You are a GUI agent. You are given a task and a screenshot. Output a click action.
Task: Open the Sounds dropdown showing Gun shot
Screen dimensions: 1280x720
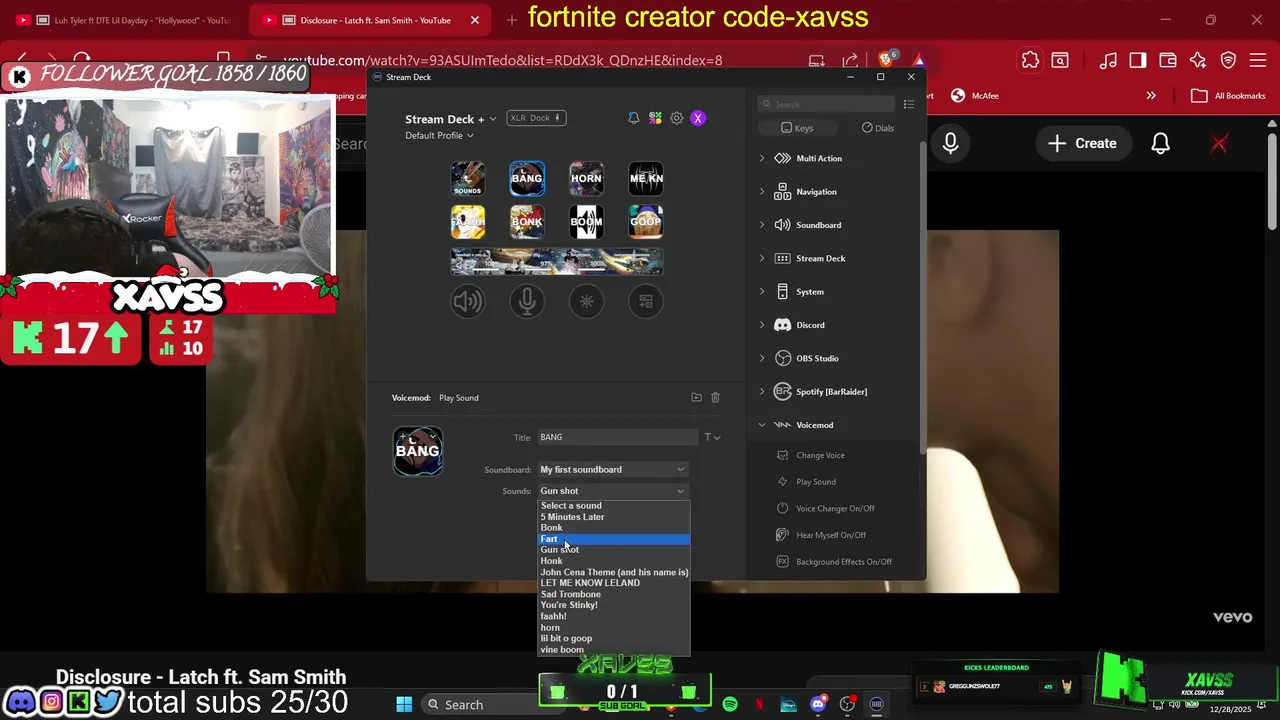612,491
